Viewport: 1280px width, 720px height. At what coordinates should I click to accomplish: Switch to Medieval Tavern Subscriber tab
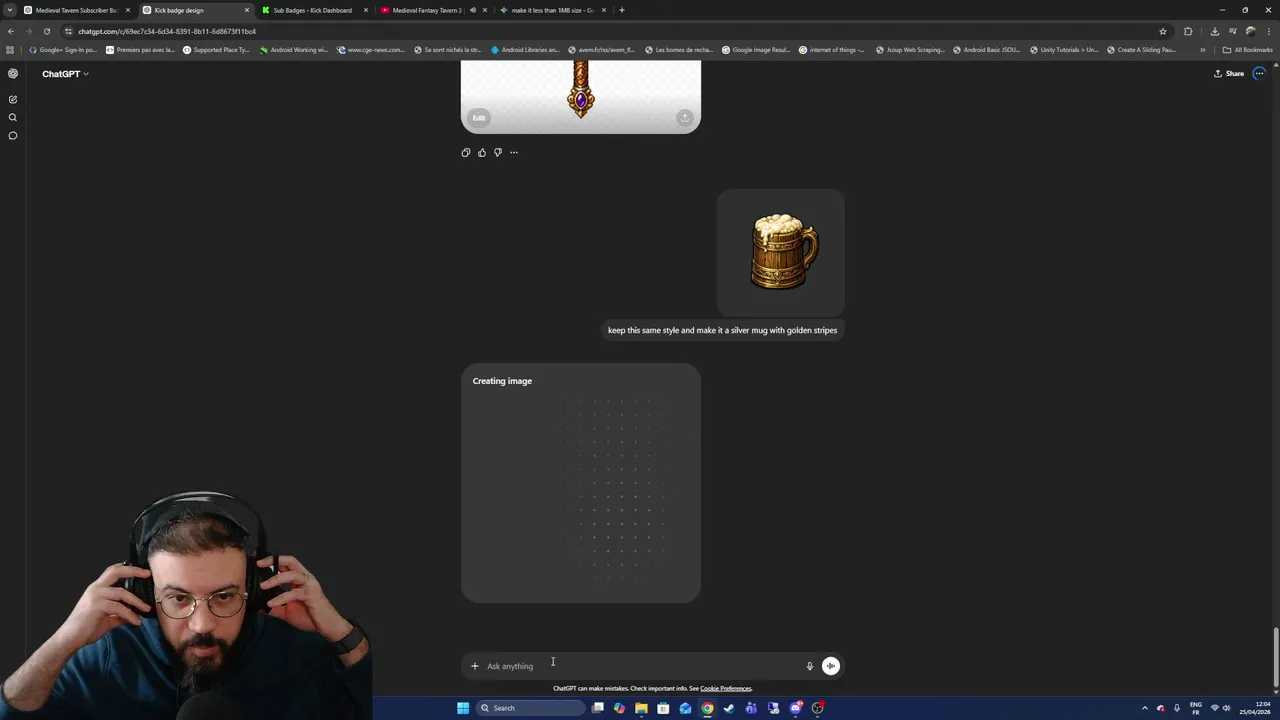pos(76,10)
